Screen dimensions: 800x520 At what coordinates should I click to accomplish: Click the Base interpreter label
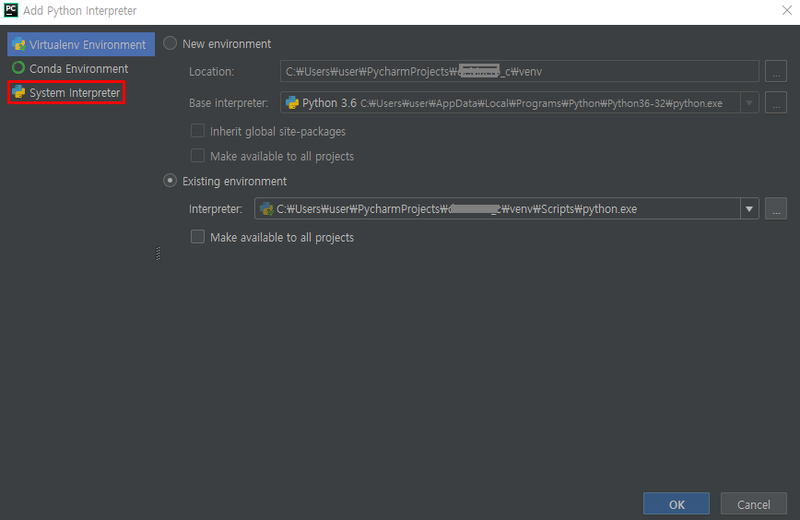click(x=228, y=103)
